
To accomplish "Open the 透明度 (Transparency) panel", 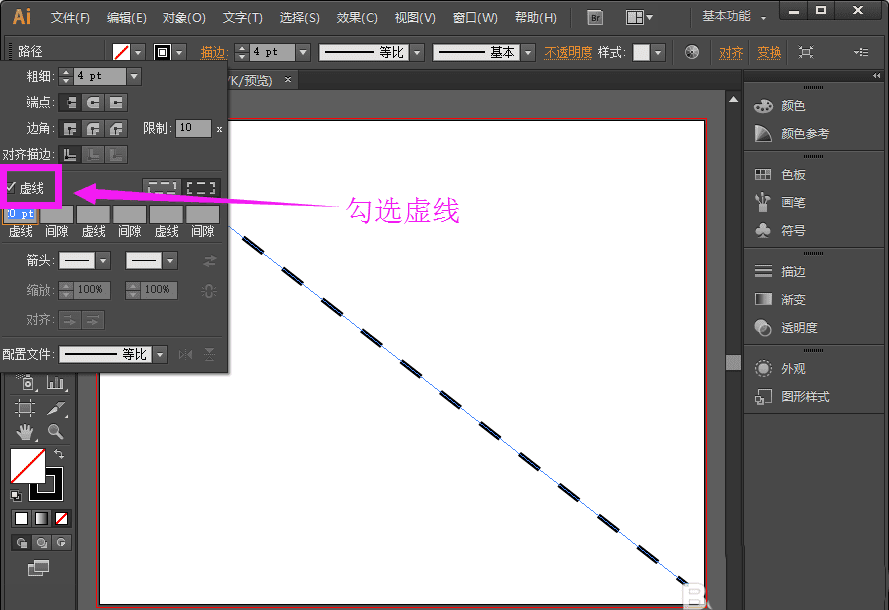I will [x=786, y=328].
